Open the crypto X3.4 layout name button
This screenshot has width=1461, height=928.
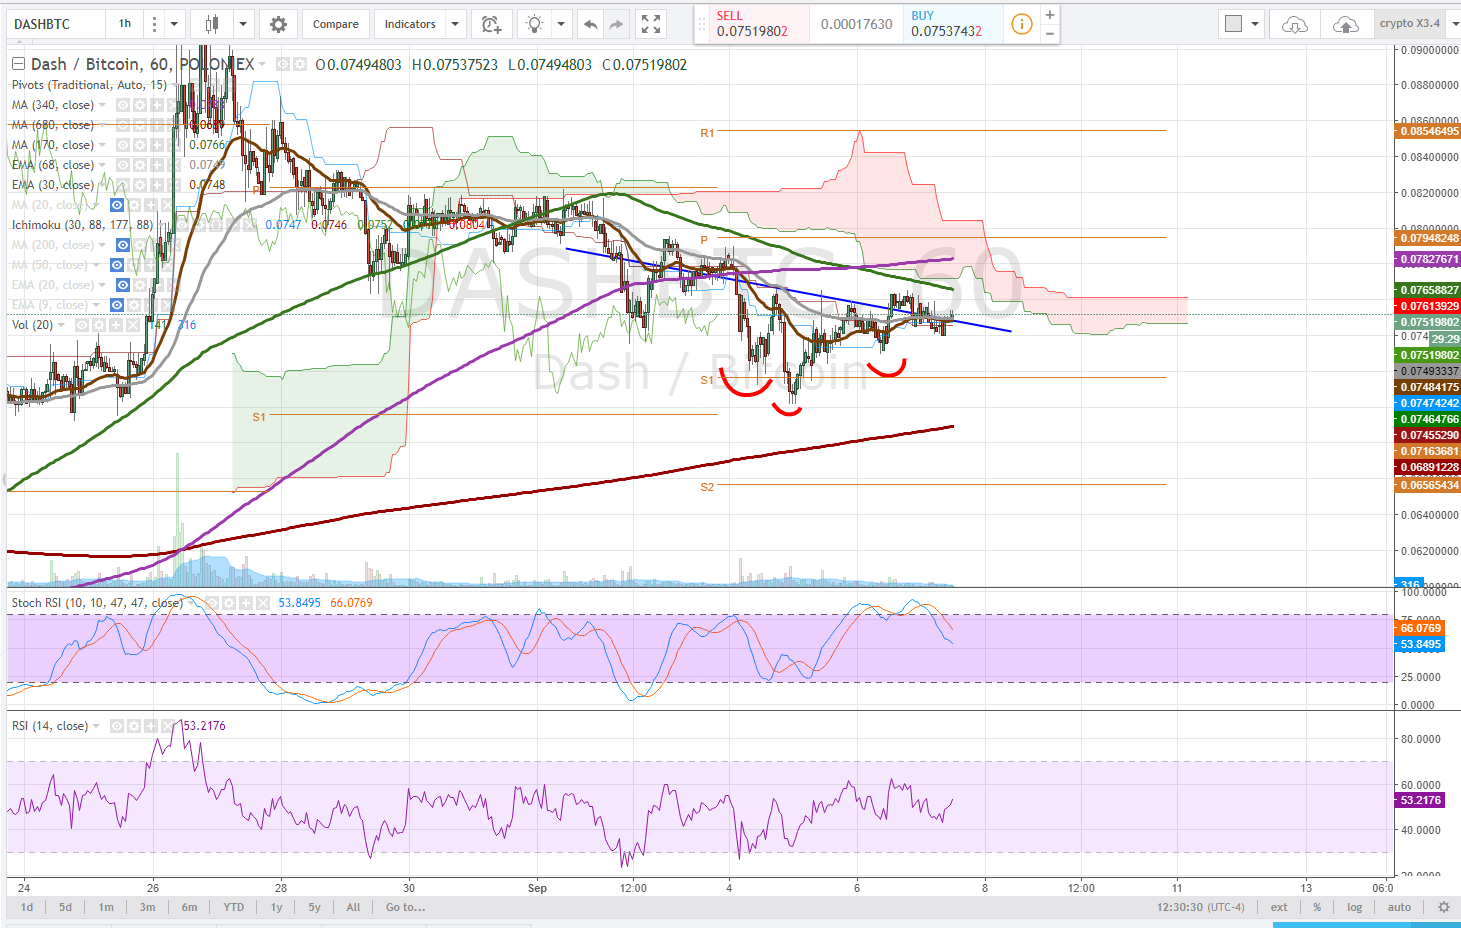click(x=1410, y=24)
